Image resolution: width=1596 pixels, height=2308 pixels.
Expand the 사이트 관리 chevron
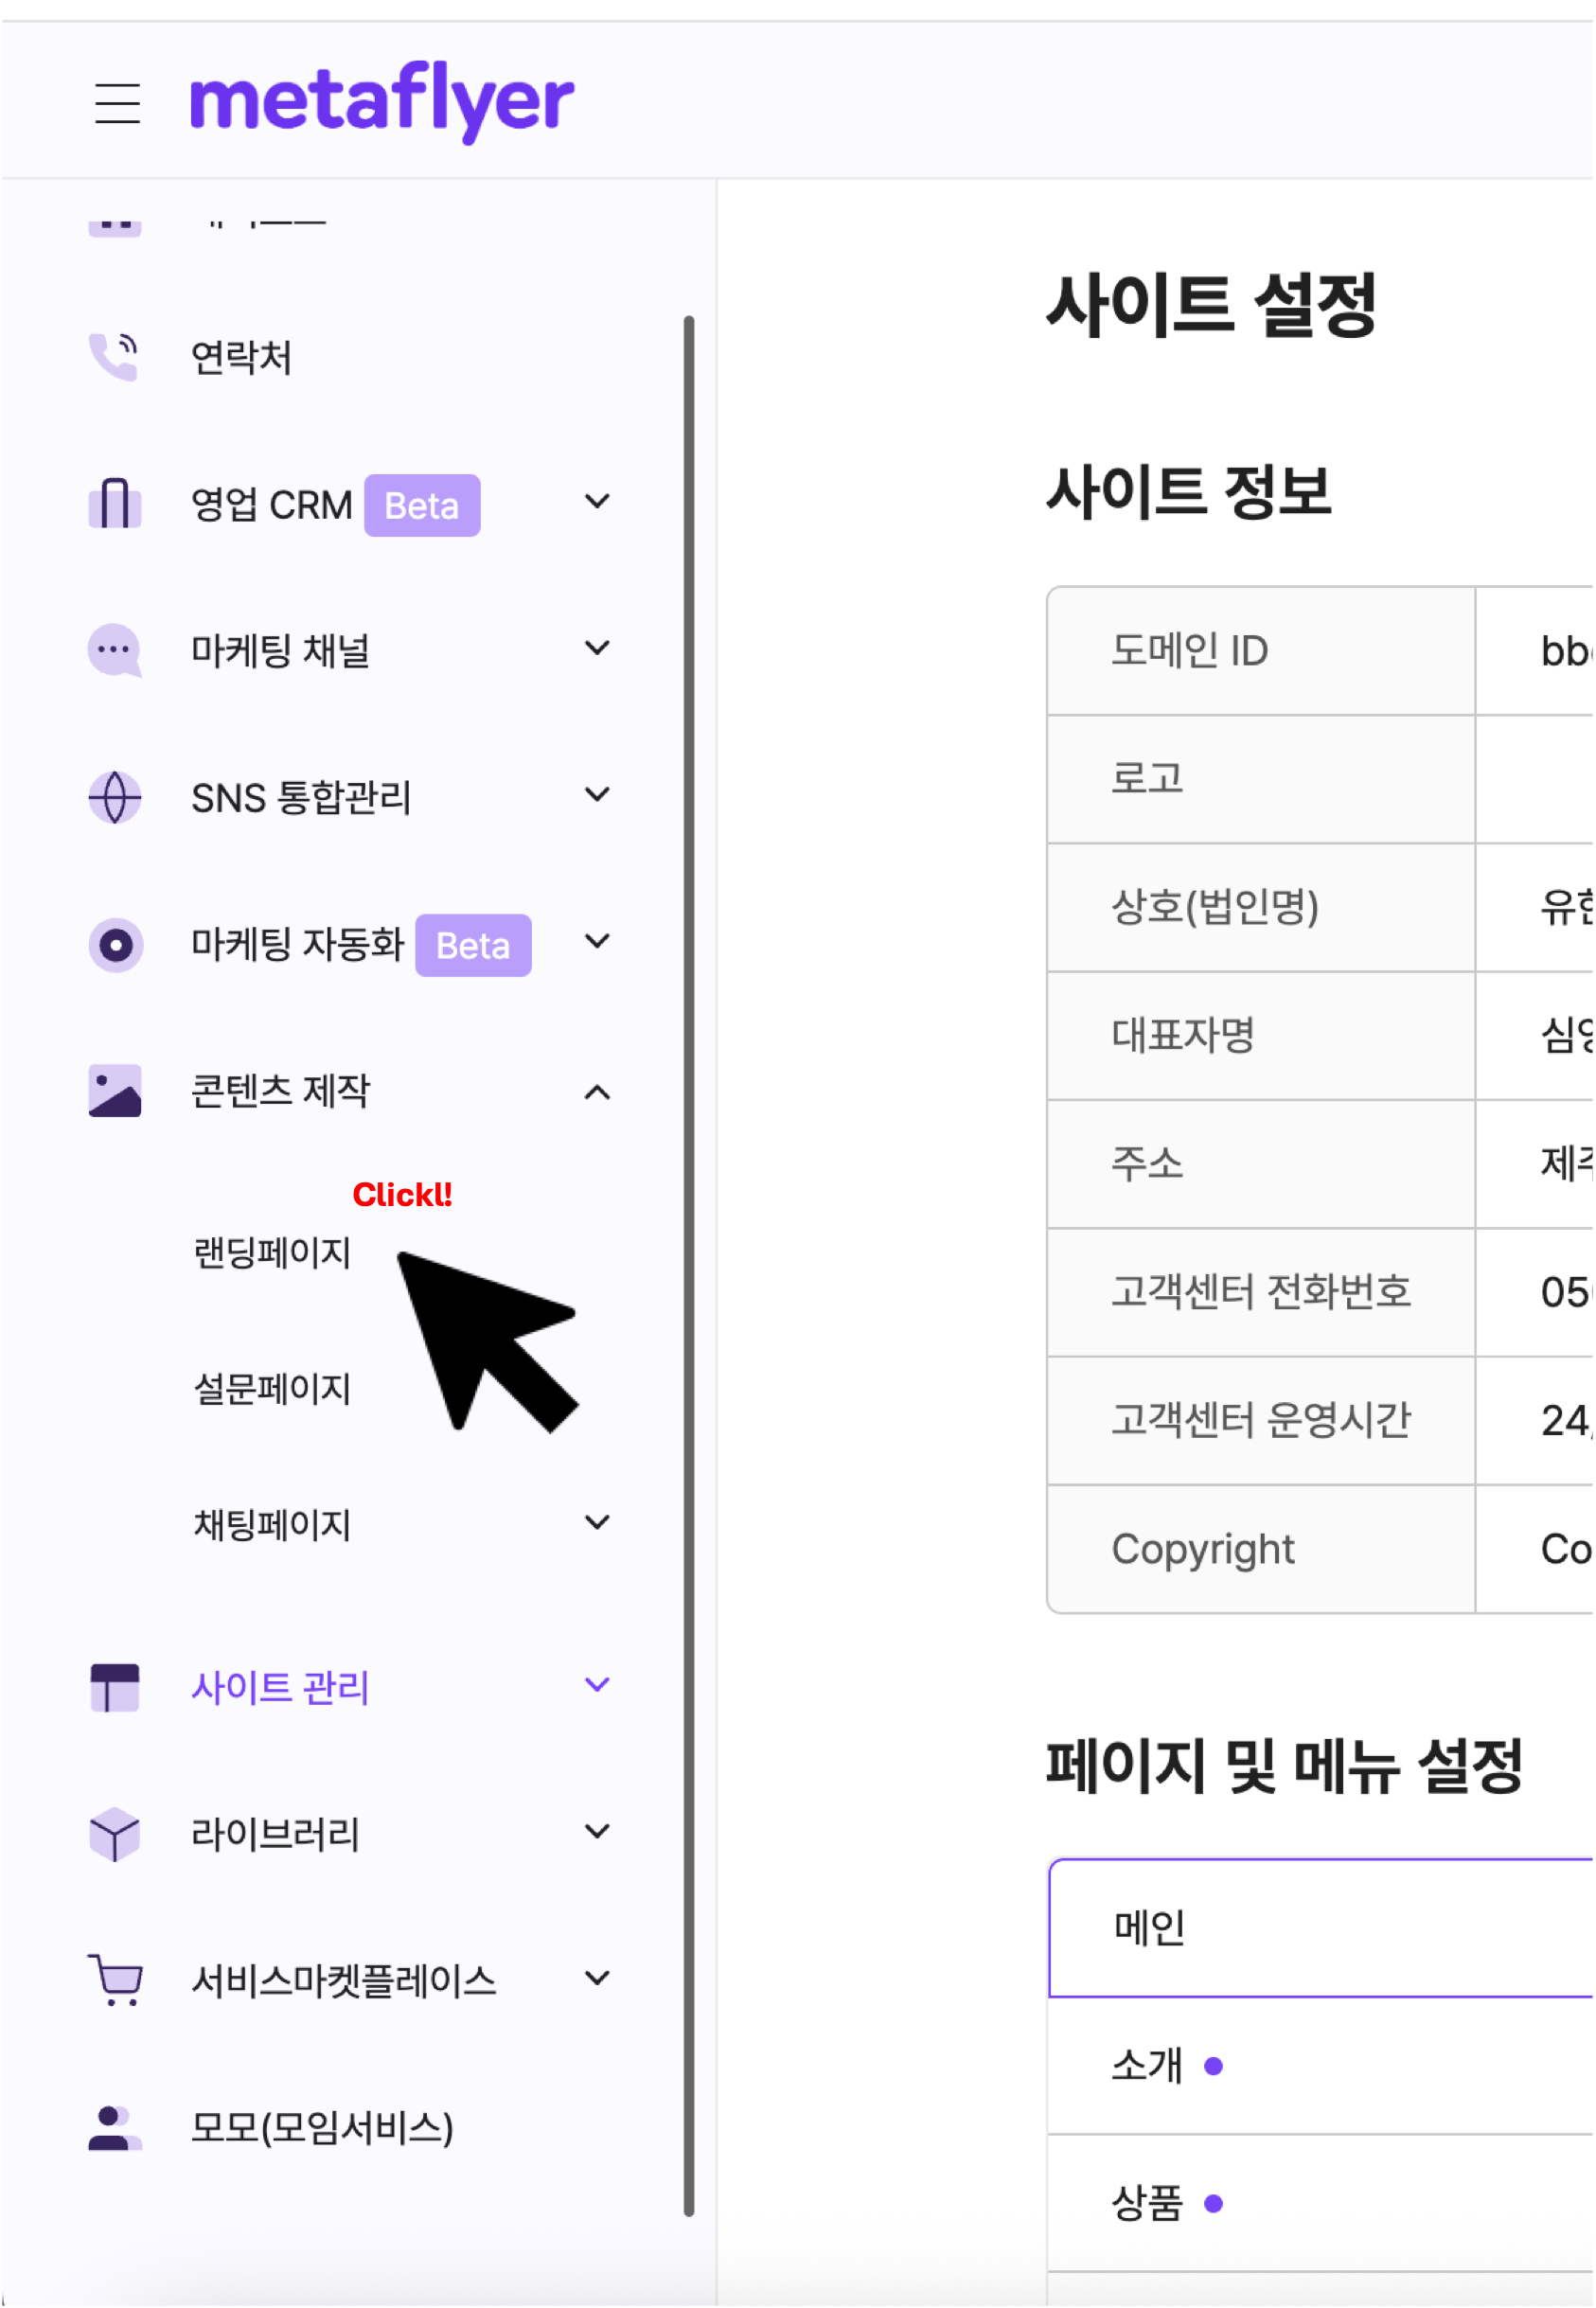[597, 1685]
